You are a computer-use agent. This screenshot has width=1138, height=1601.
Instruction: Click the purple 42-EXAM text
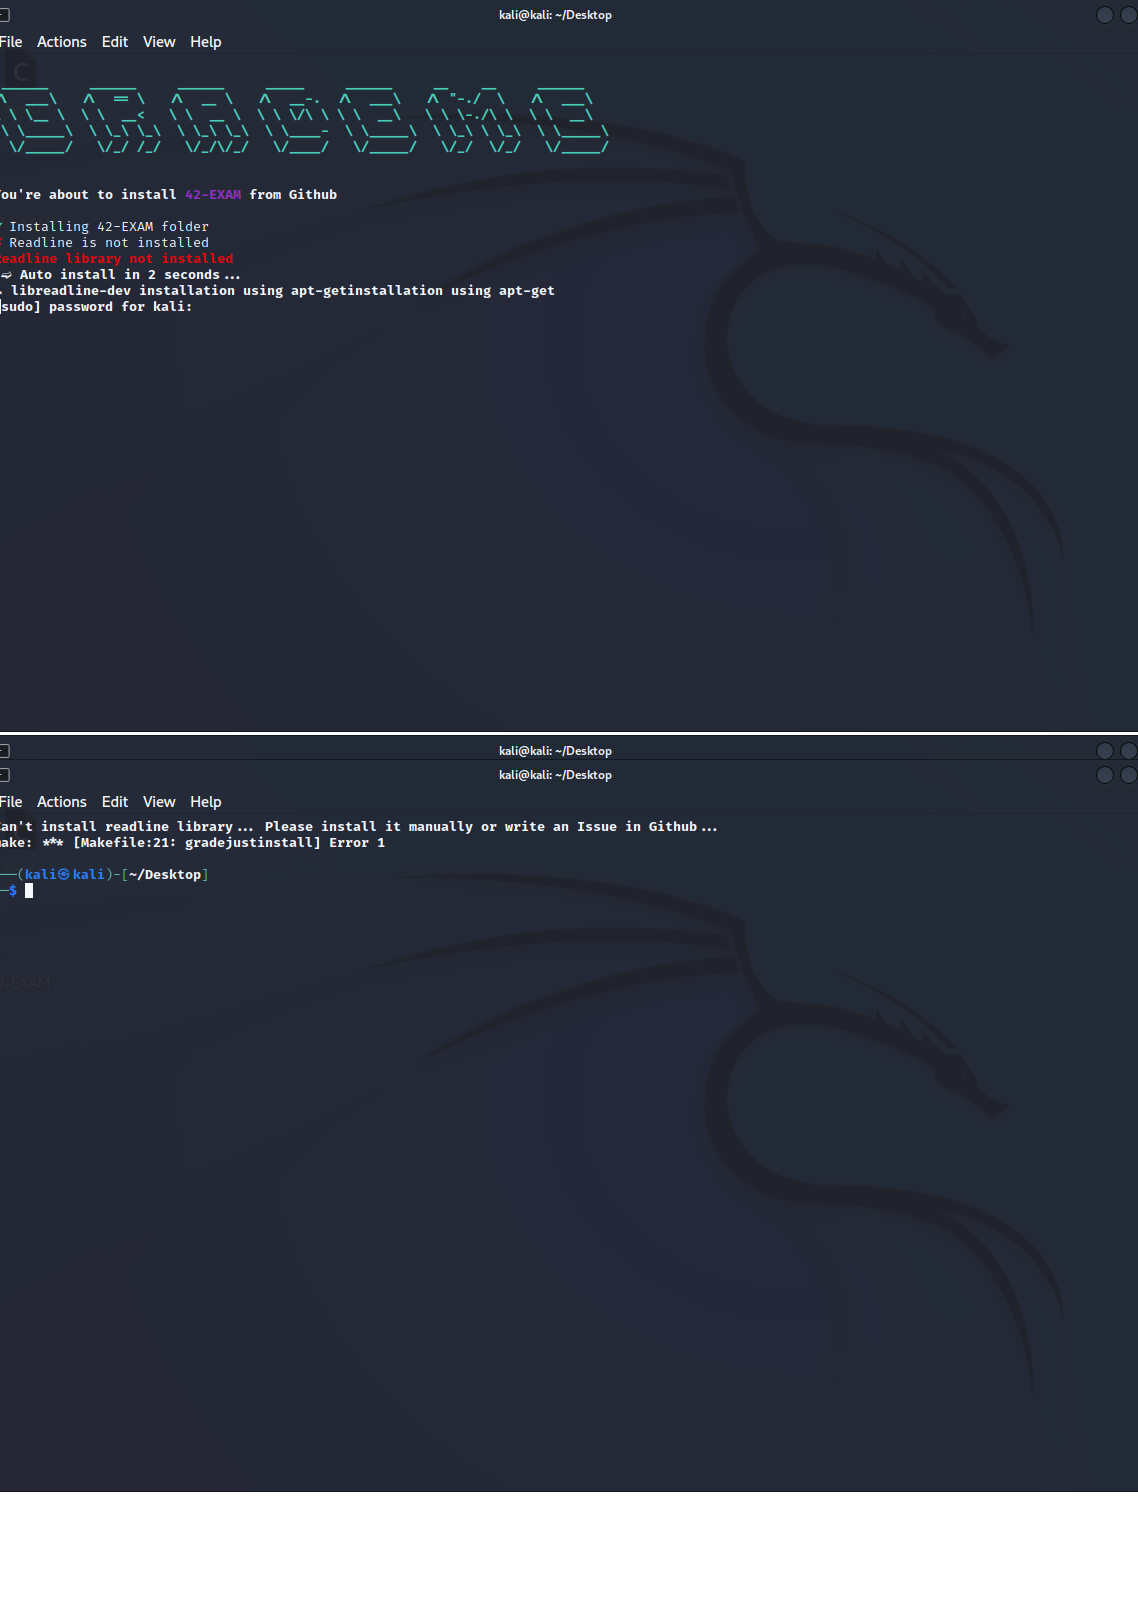213,195
